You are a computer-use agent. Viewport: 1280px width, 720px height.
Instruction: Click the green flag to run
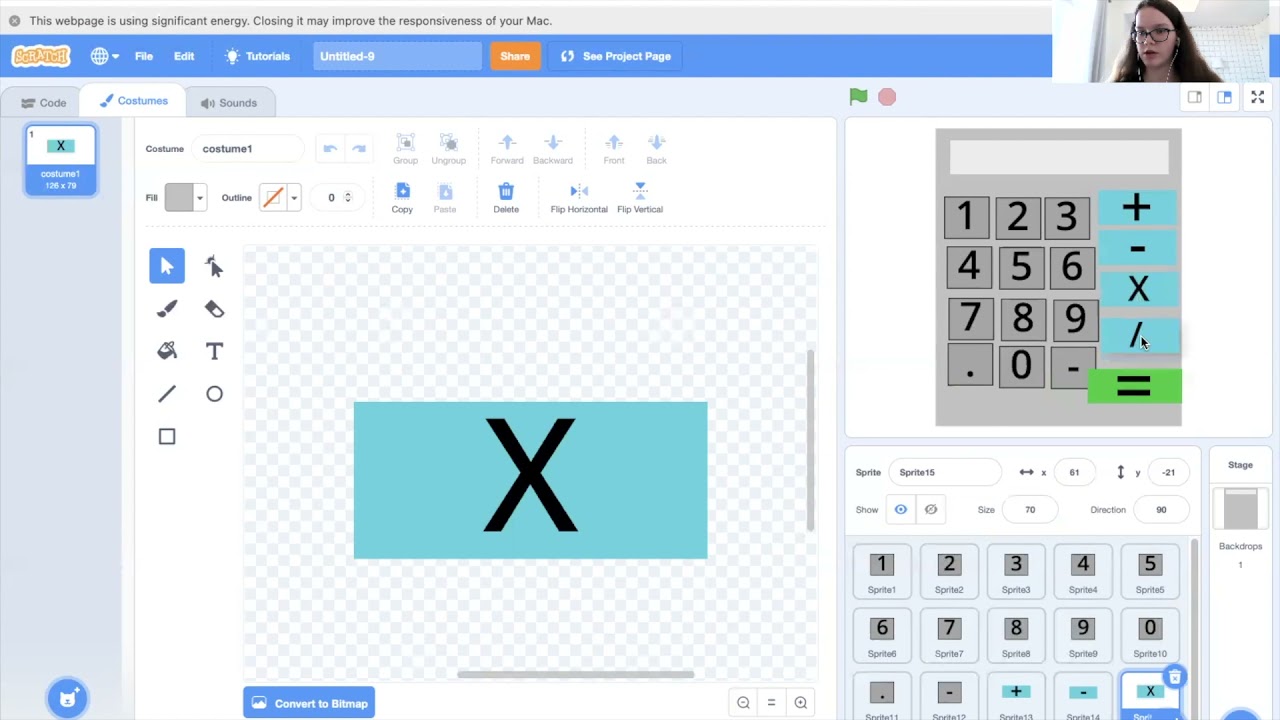coord(858,97)
